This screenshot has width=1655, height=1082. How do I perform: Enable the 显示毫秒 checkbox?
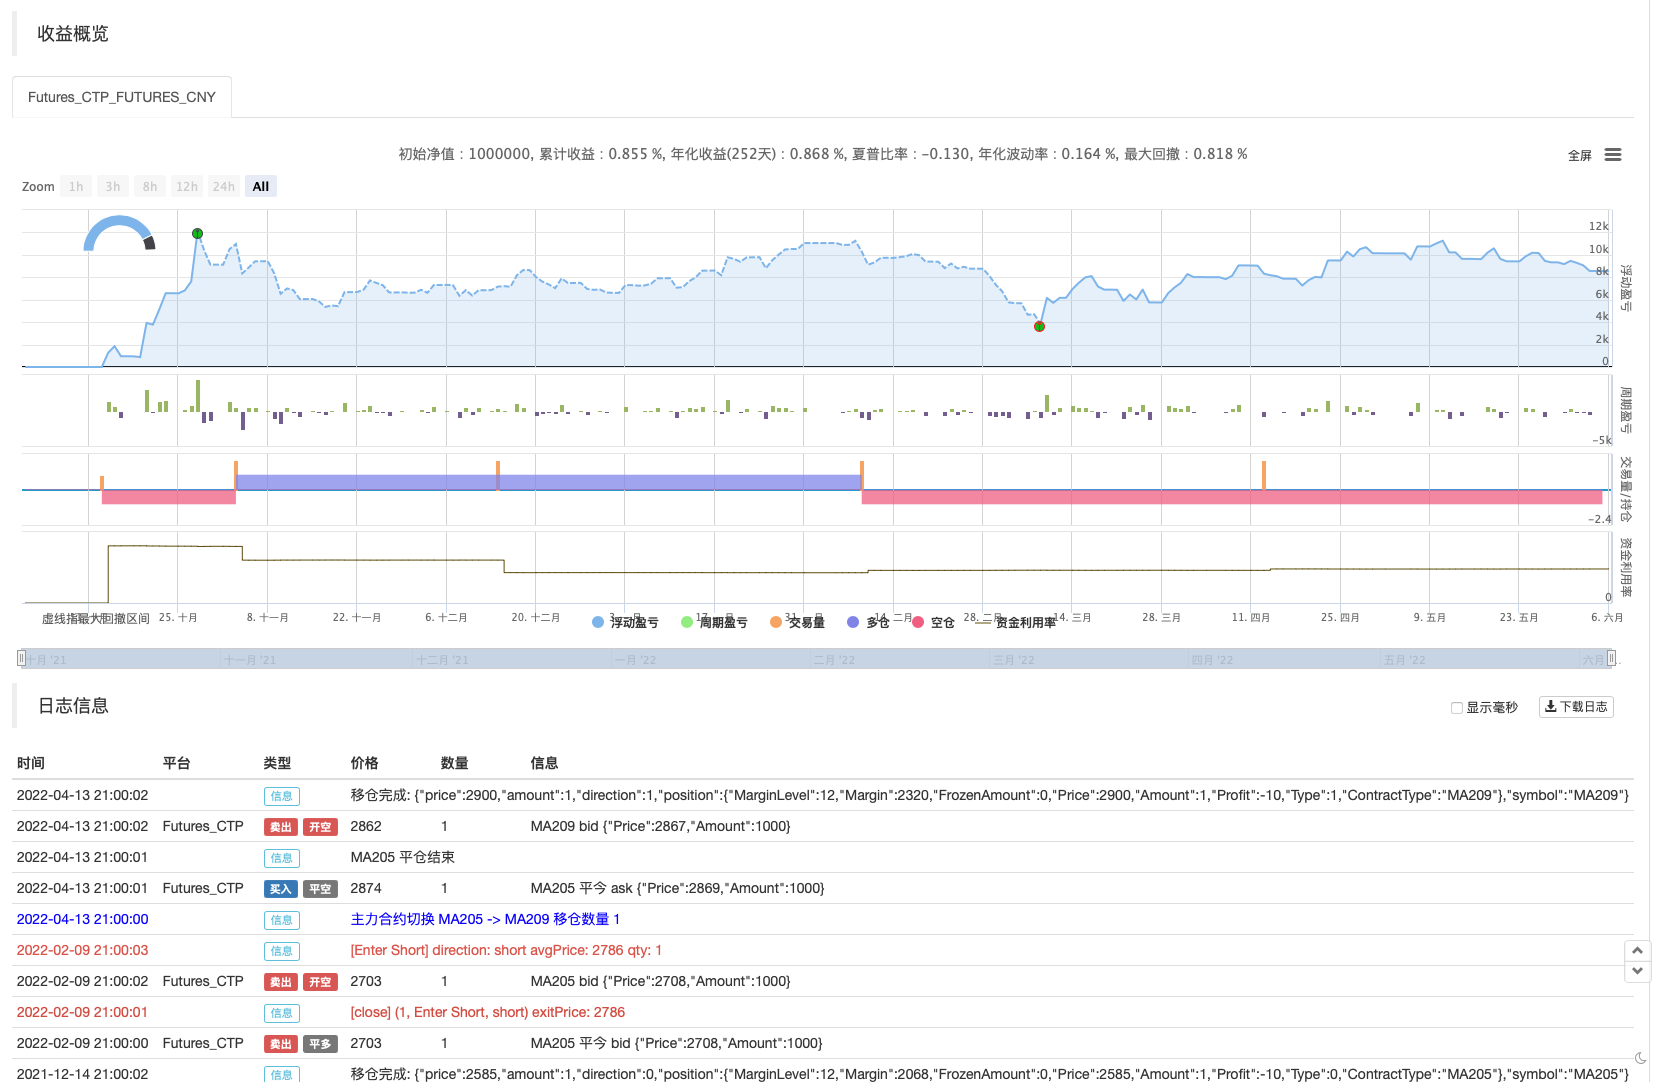coord(1457,708)
